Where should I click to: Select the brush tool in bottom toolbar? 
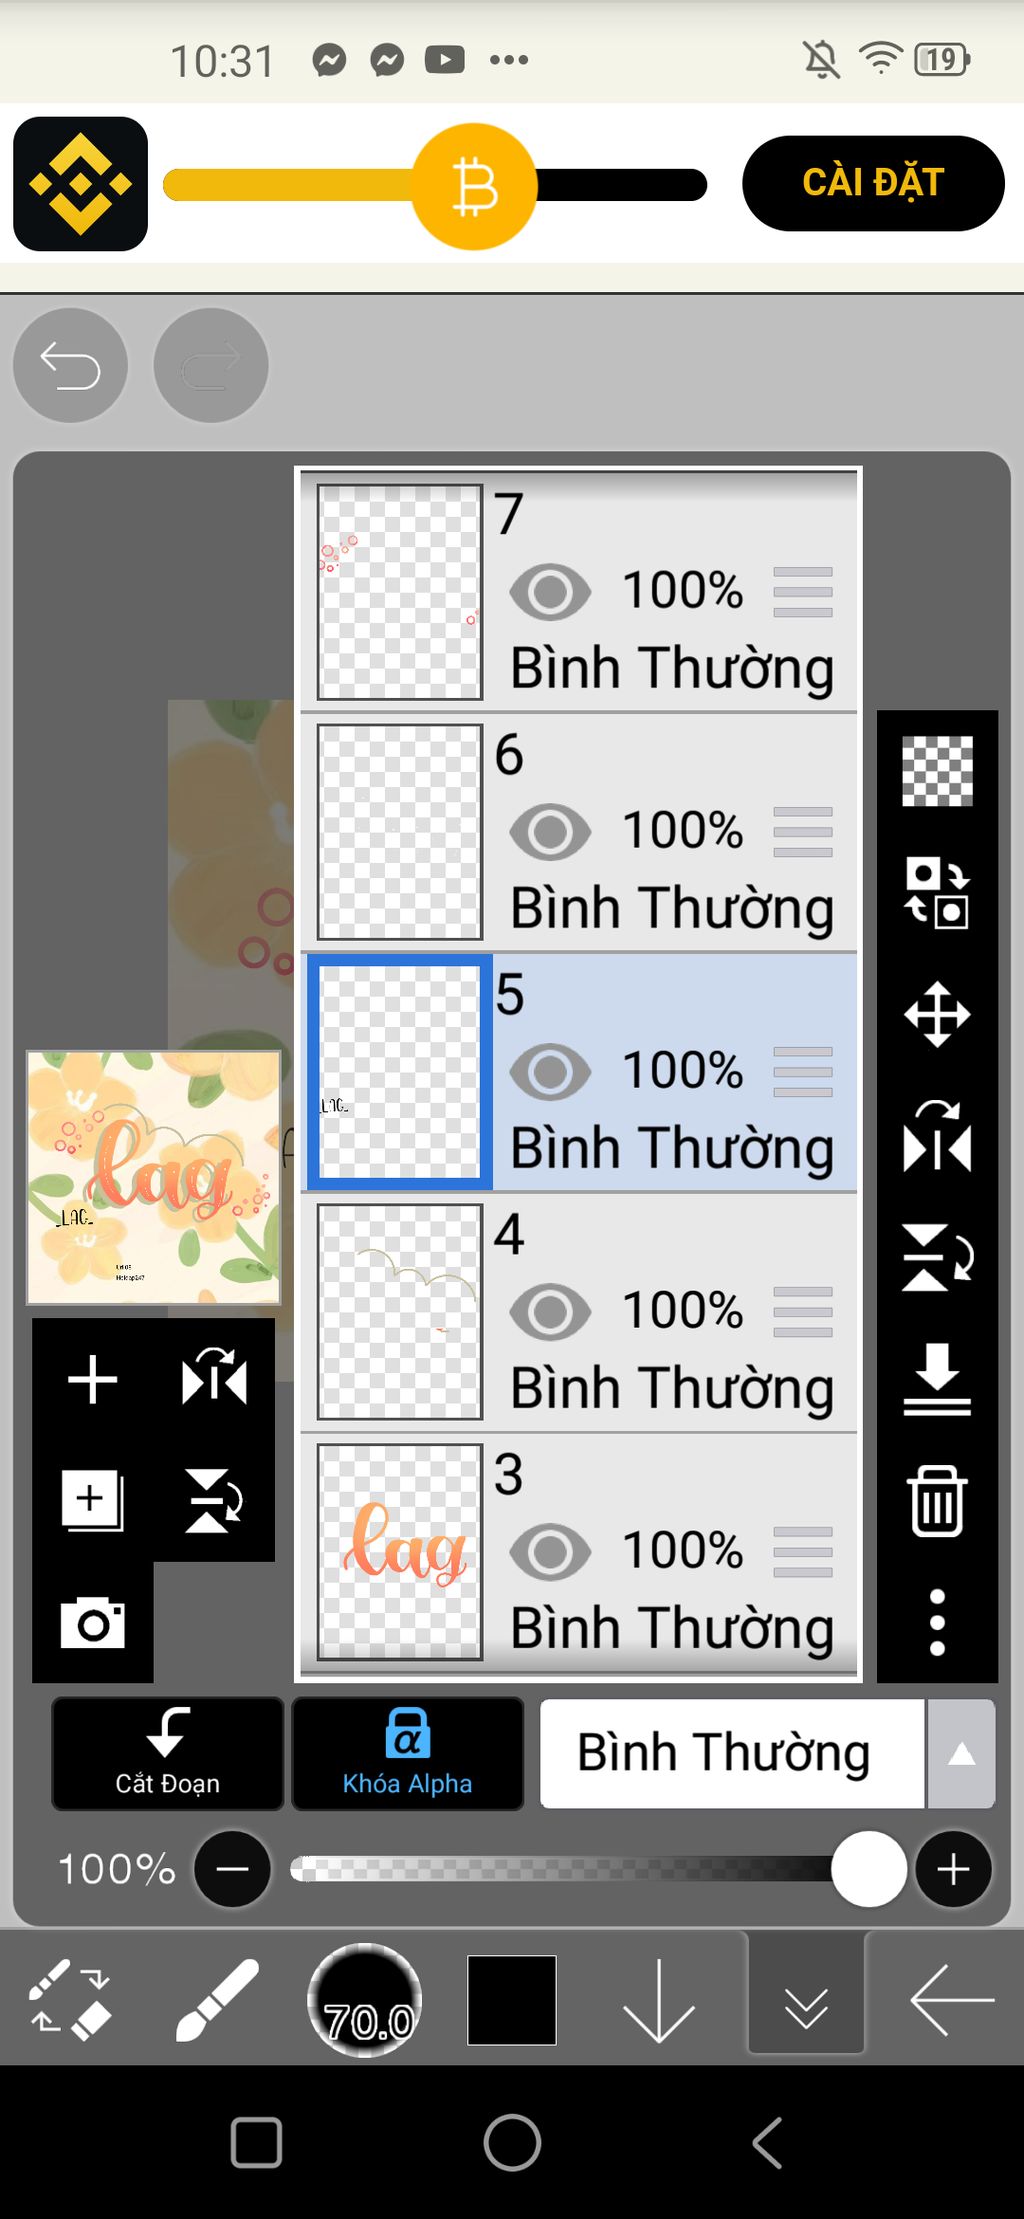pyautogui.click(x=217, y=2000)
